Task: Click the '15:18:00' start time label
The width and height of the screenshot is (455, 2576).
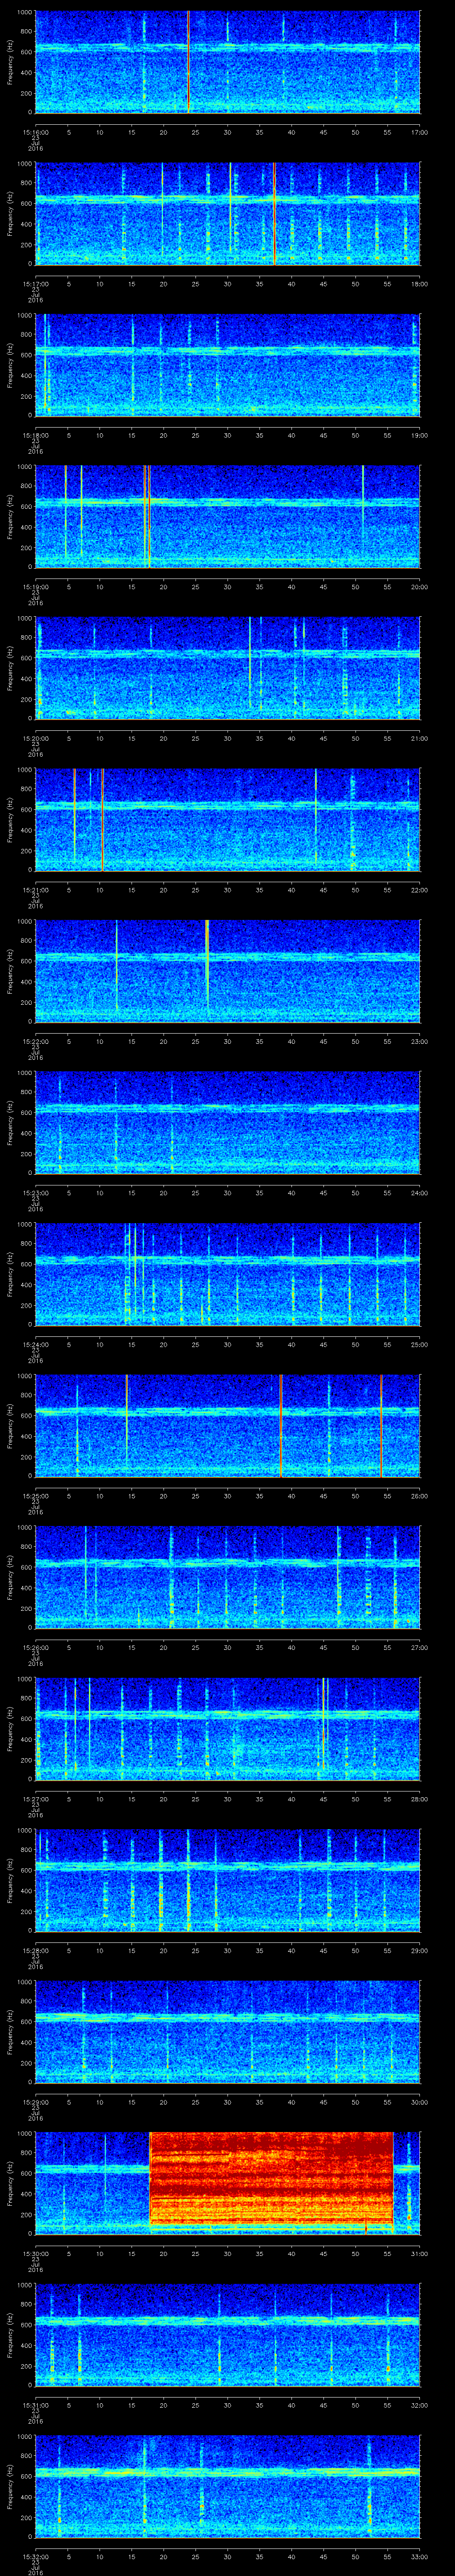Action: 35,435
